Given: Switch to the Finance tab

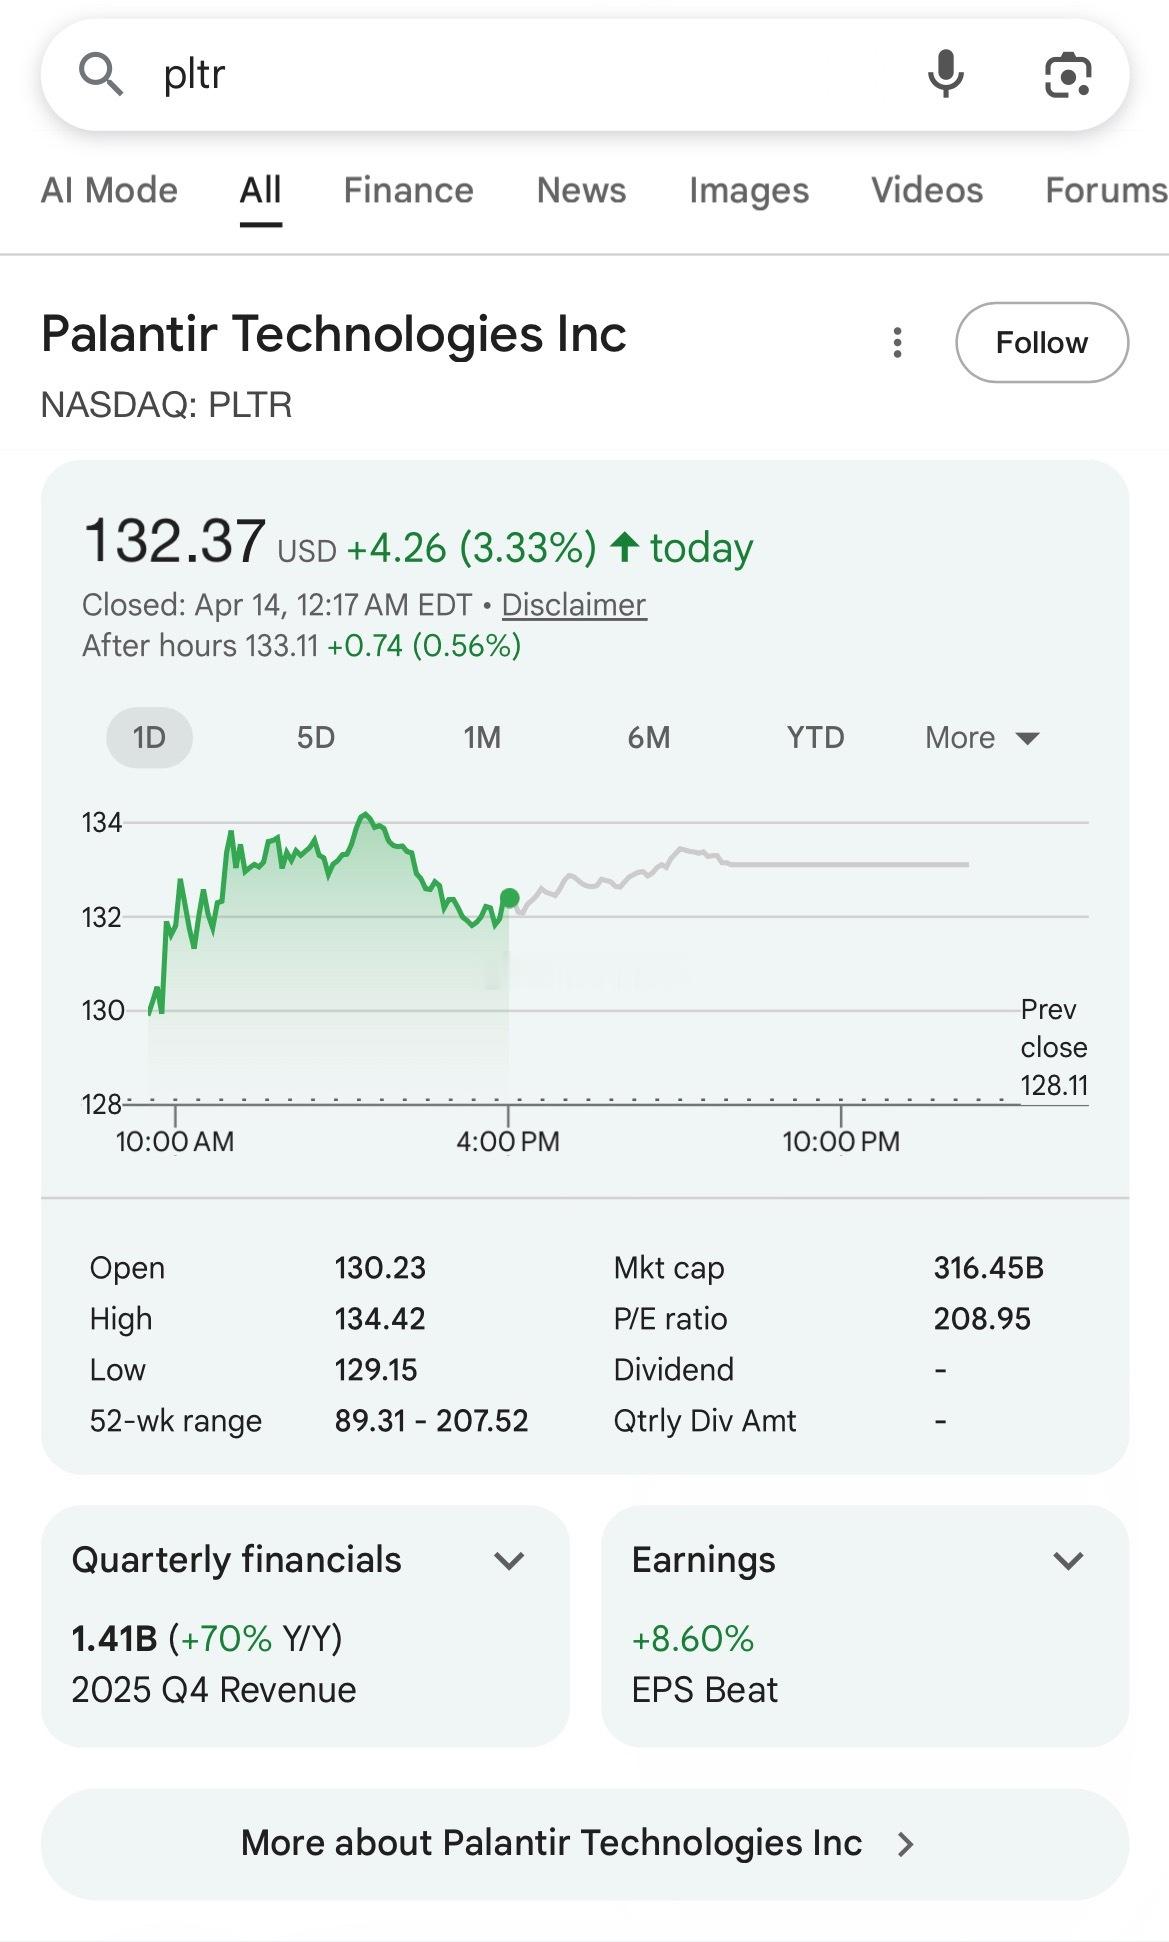Looking at the screenshot, I should 408,190.
